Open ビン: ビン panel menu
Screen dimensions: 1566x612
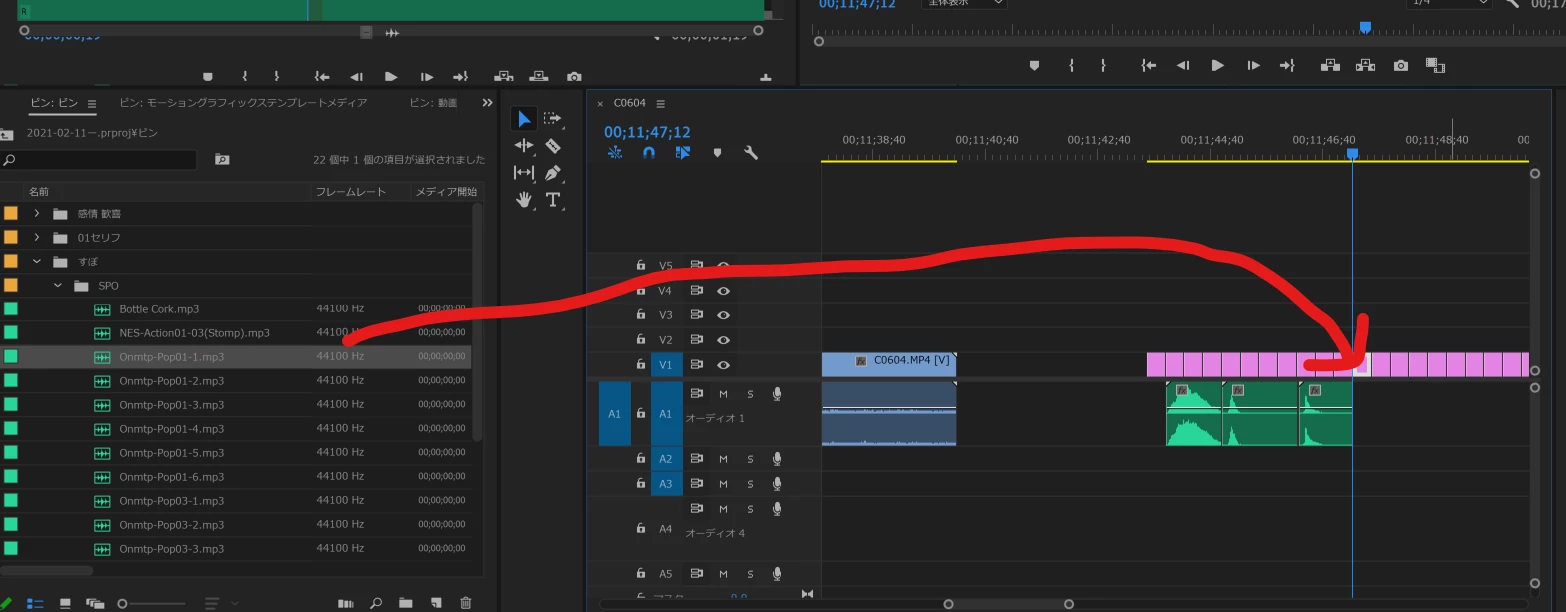(92, 103)
